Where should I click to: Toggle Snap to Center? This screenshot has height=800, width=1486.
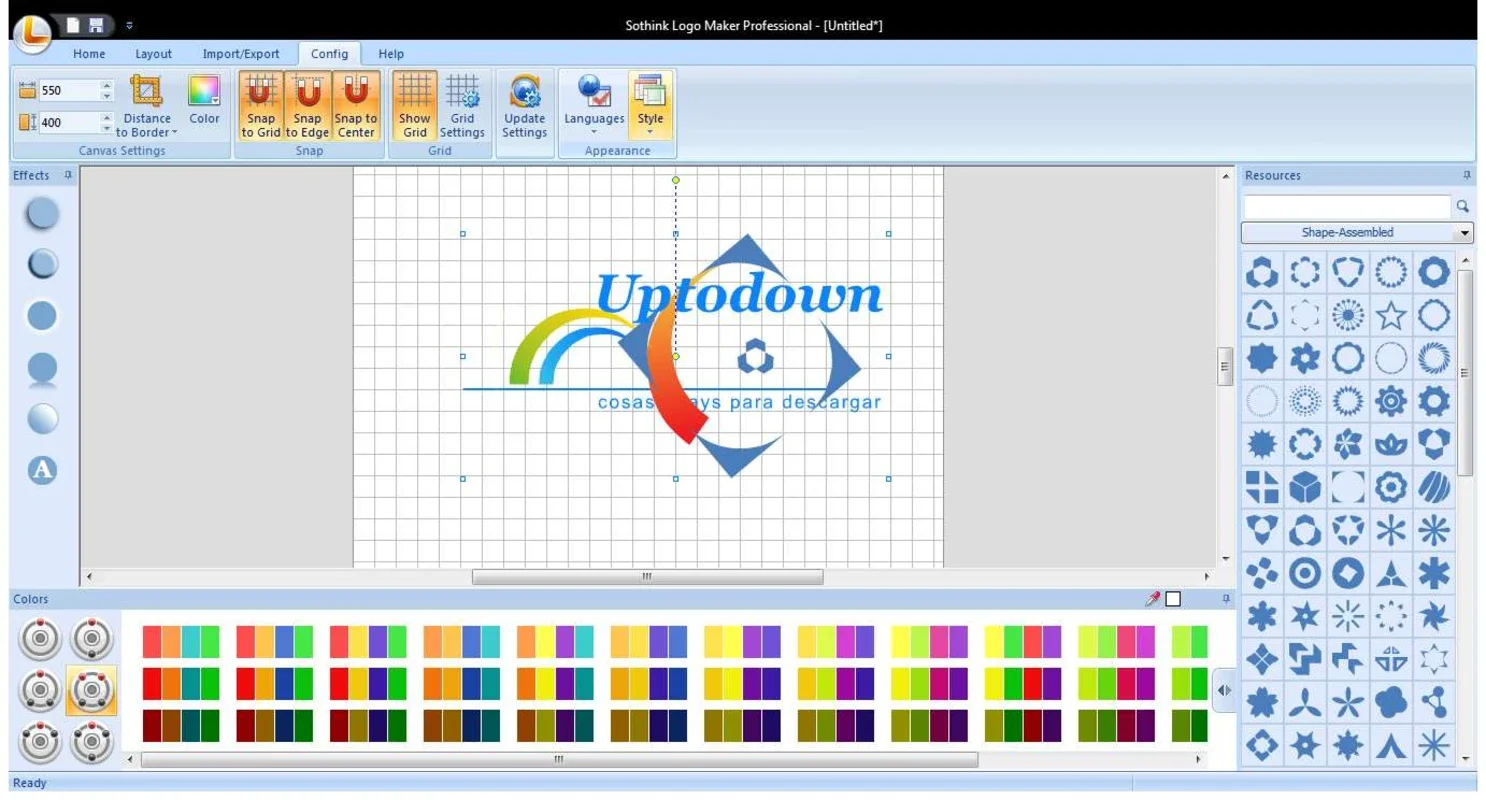pyautogui.click(x=355, y=107)
